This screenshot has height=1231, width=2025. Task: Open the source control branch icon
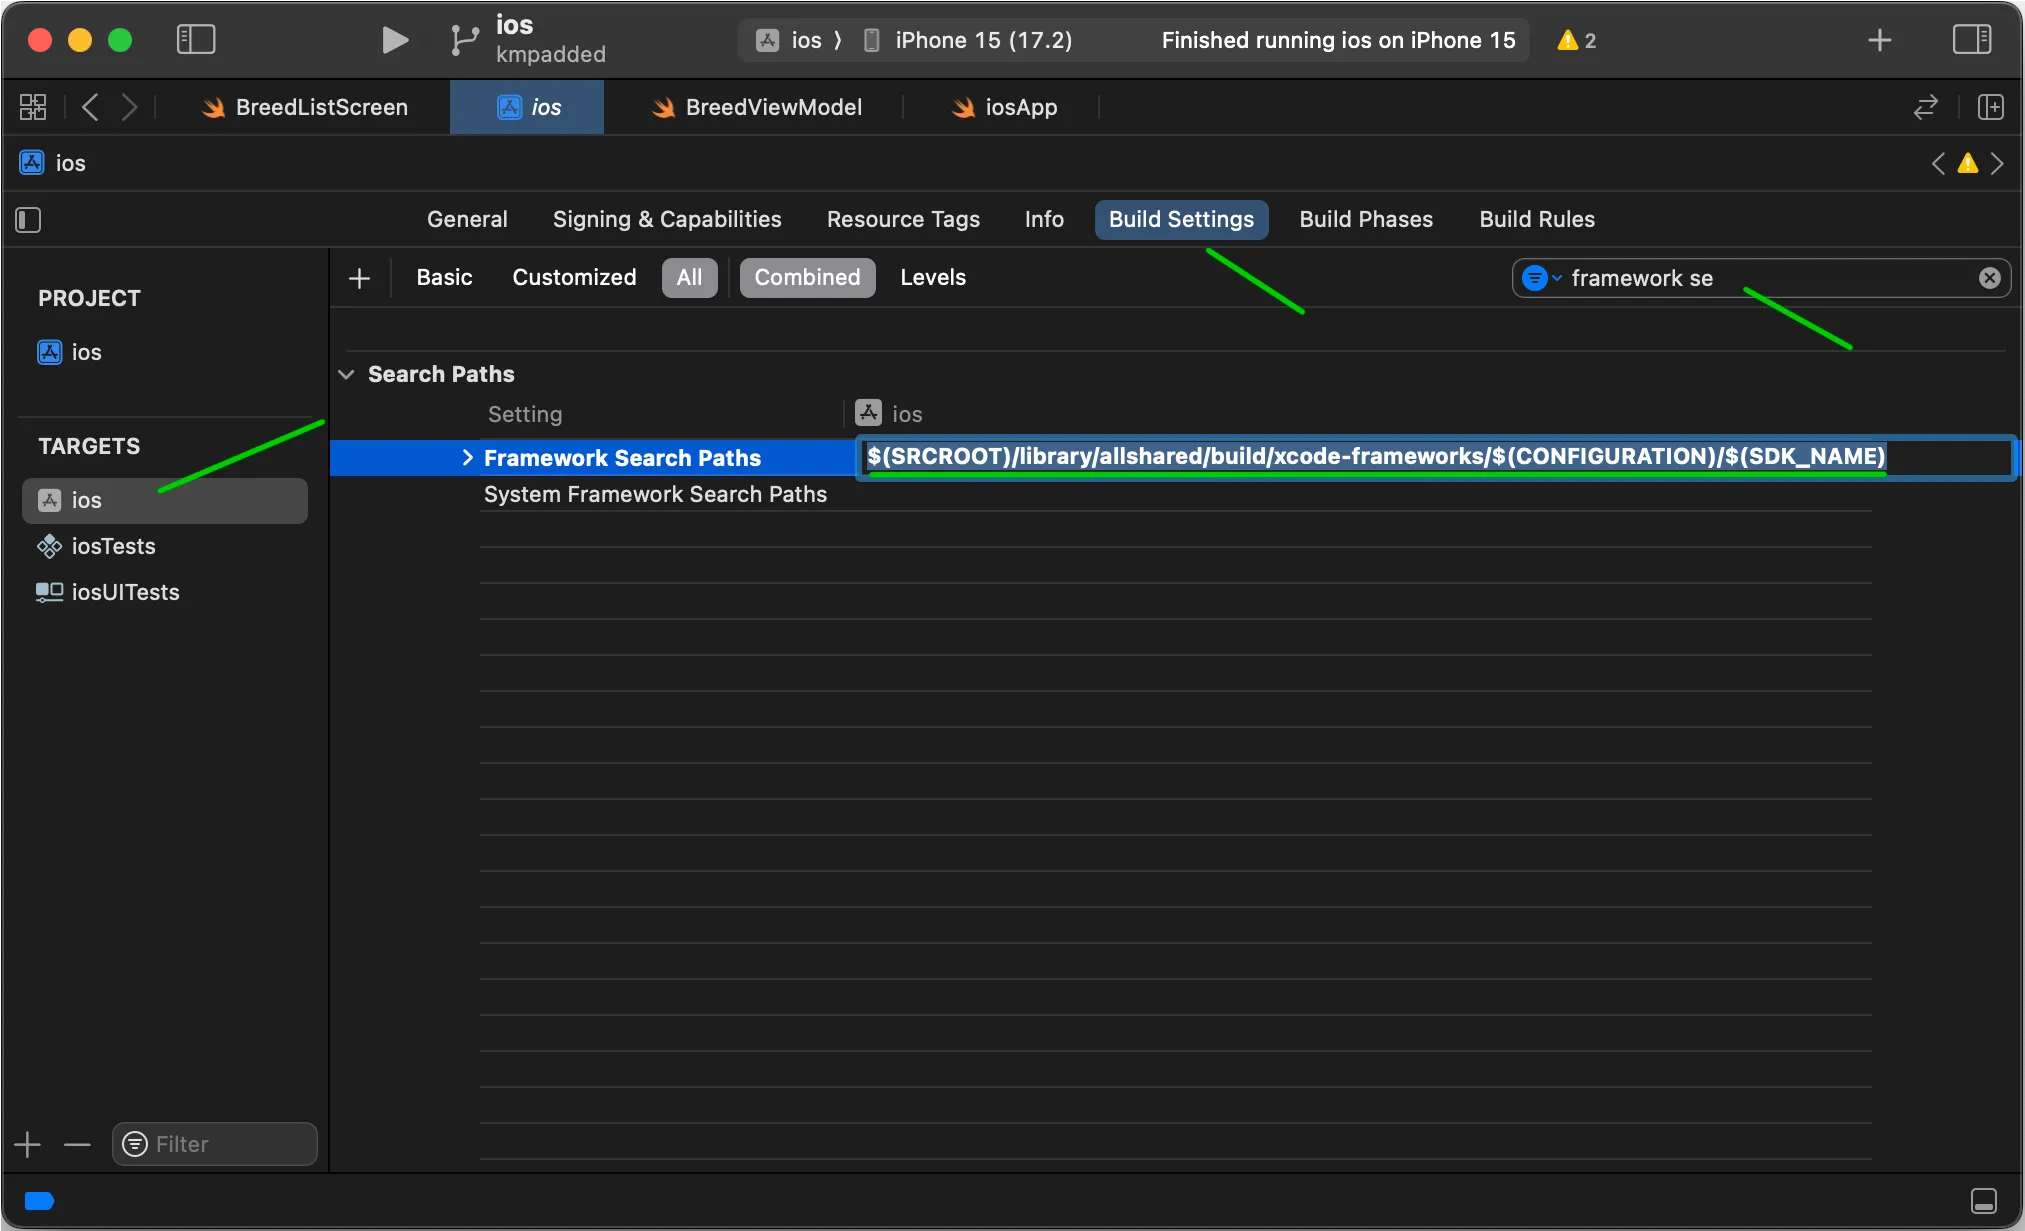tap(464, 40)
